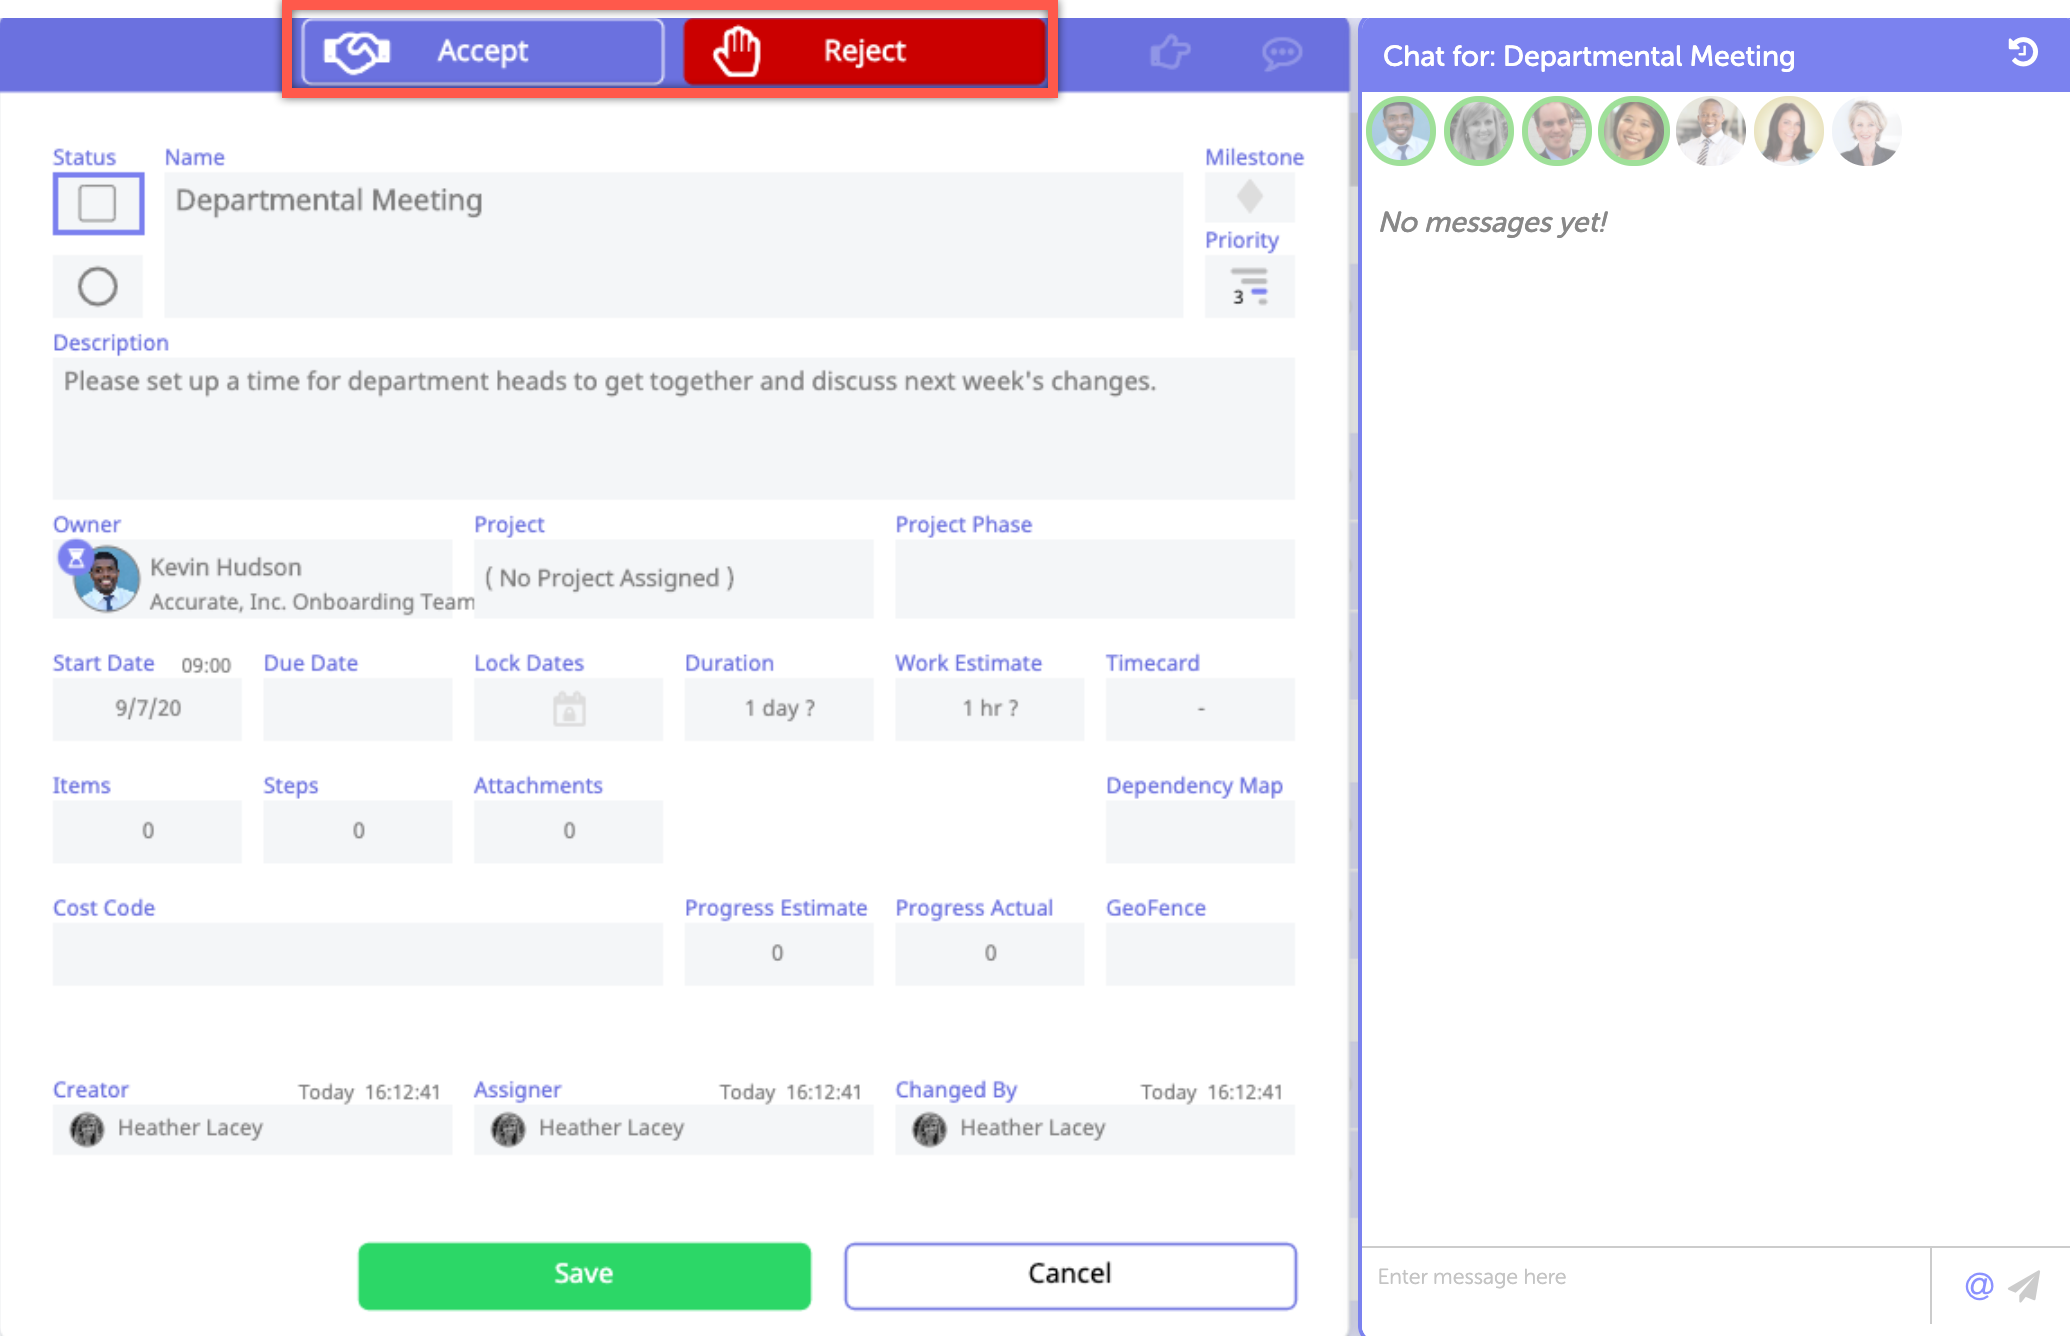Click the @ mention icon

pyautogui.click(x=1979, y=1285)
